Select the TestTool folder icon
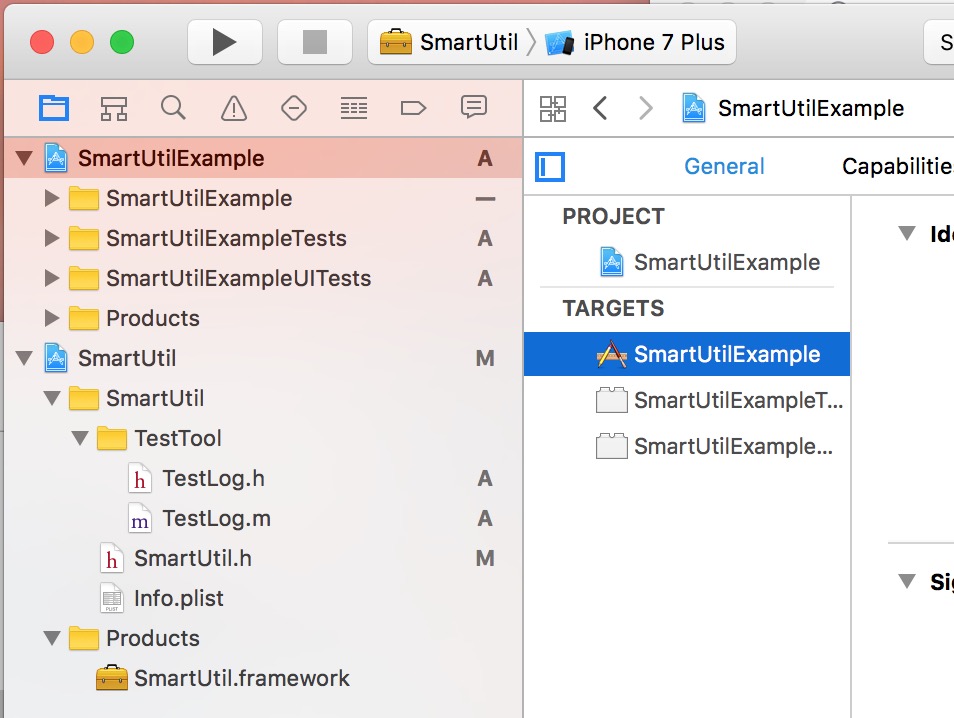The height and width of the screenshot is (718, 954). tap(112, 438)
